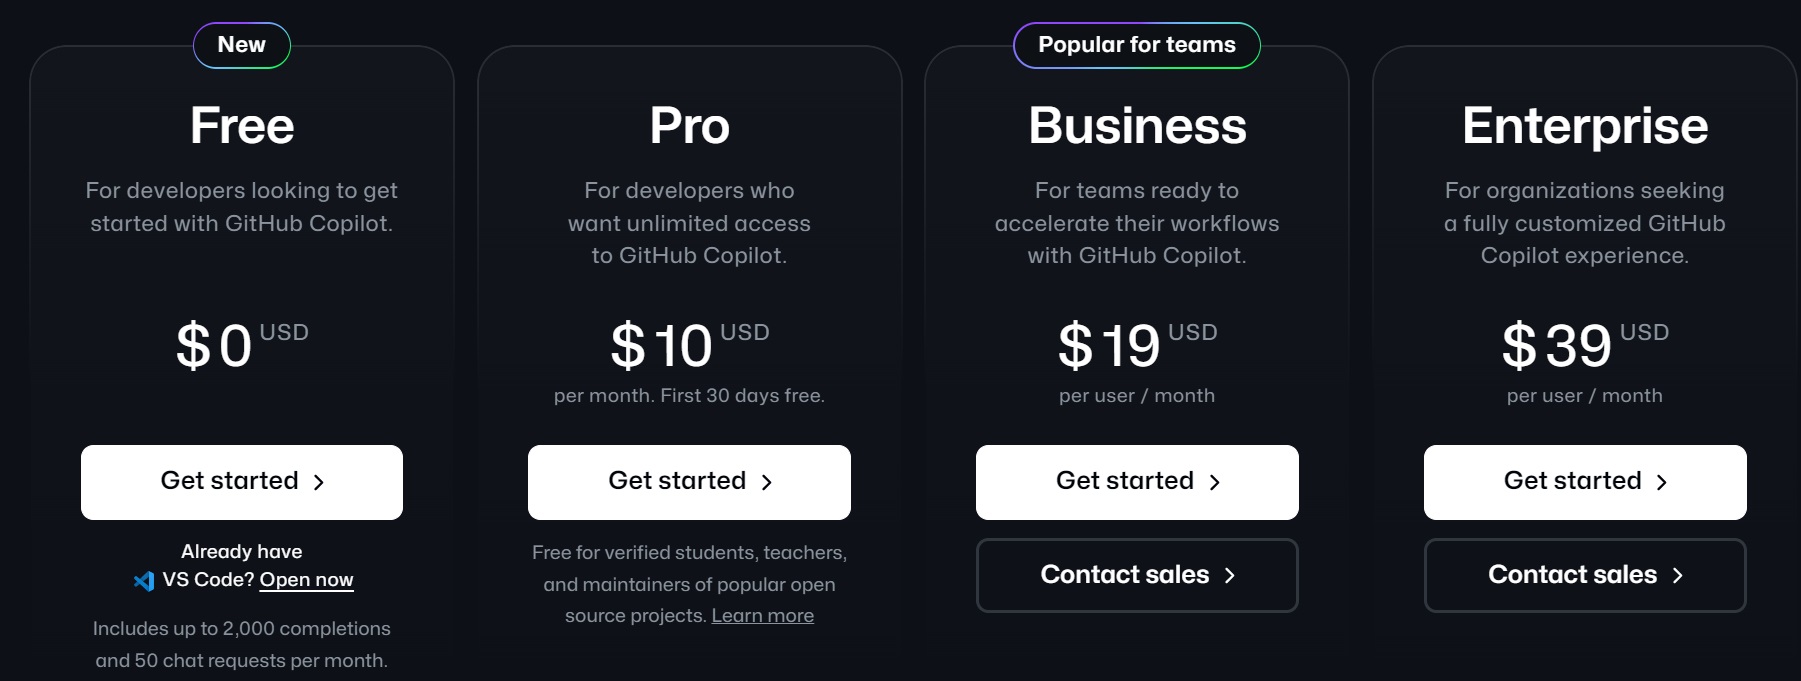Get started with the Free plan

pyautogui.click(x=242, y=482)
